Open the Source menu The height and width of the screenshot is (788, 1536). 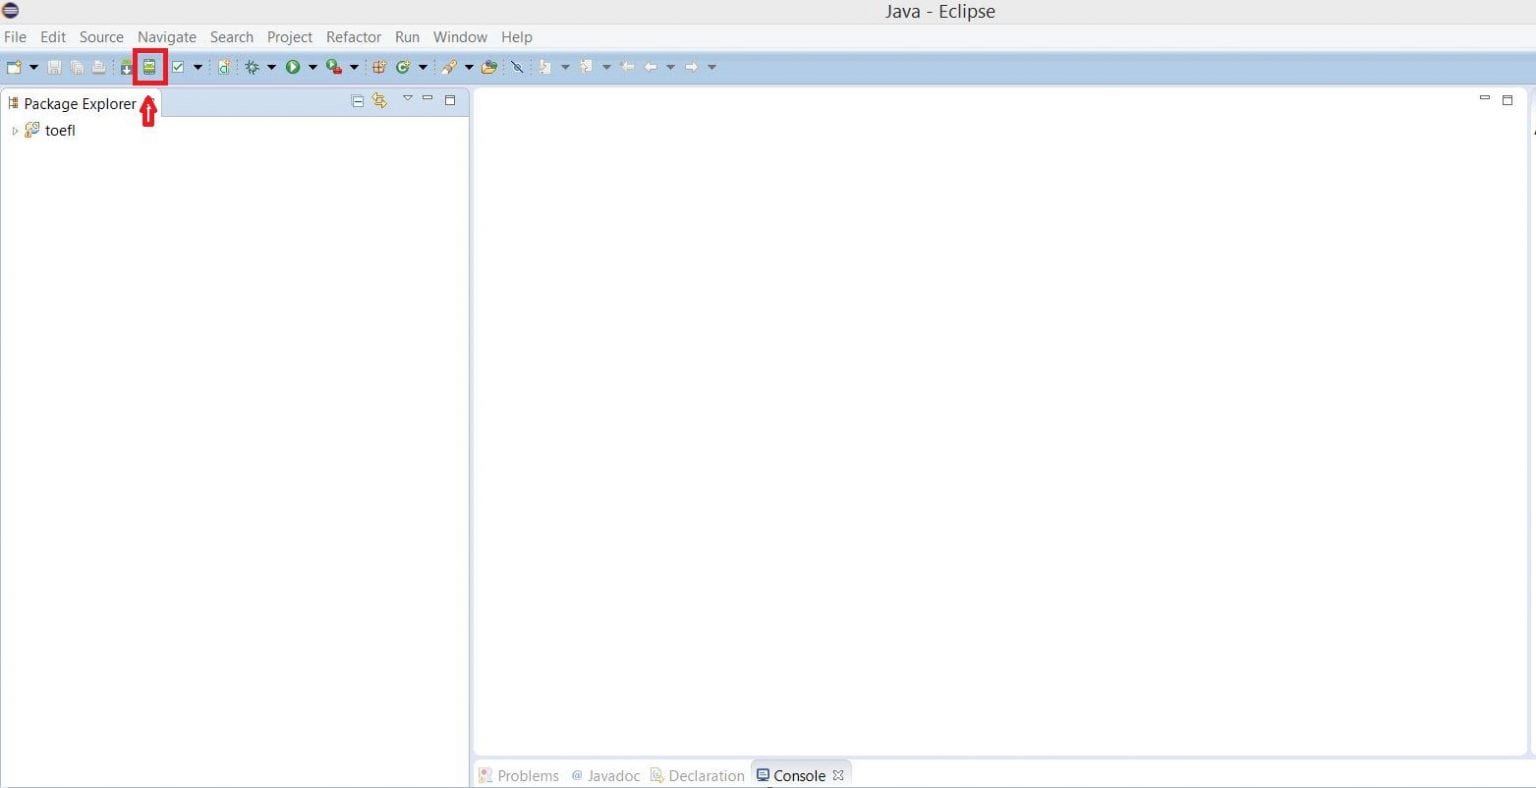(x=101, y=37)
